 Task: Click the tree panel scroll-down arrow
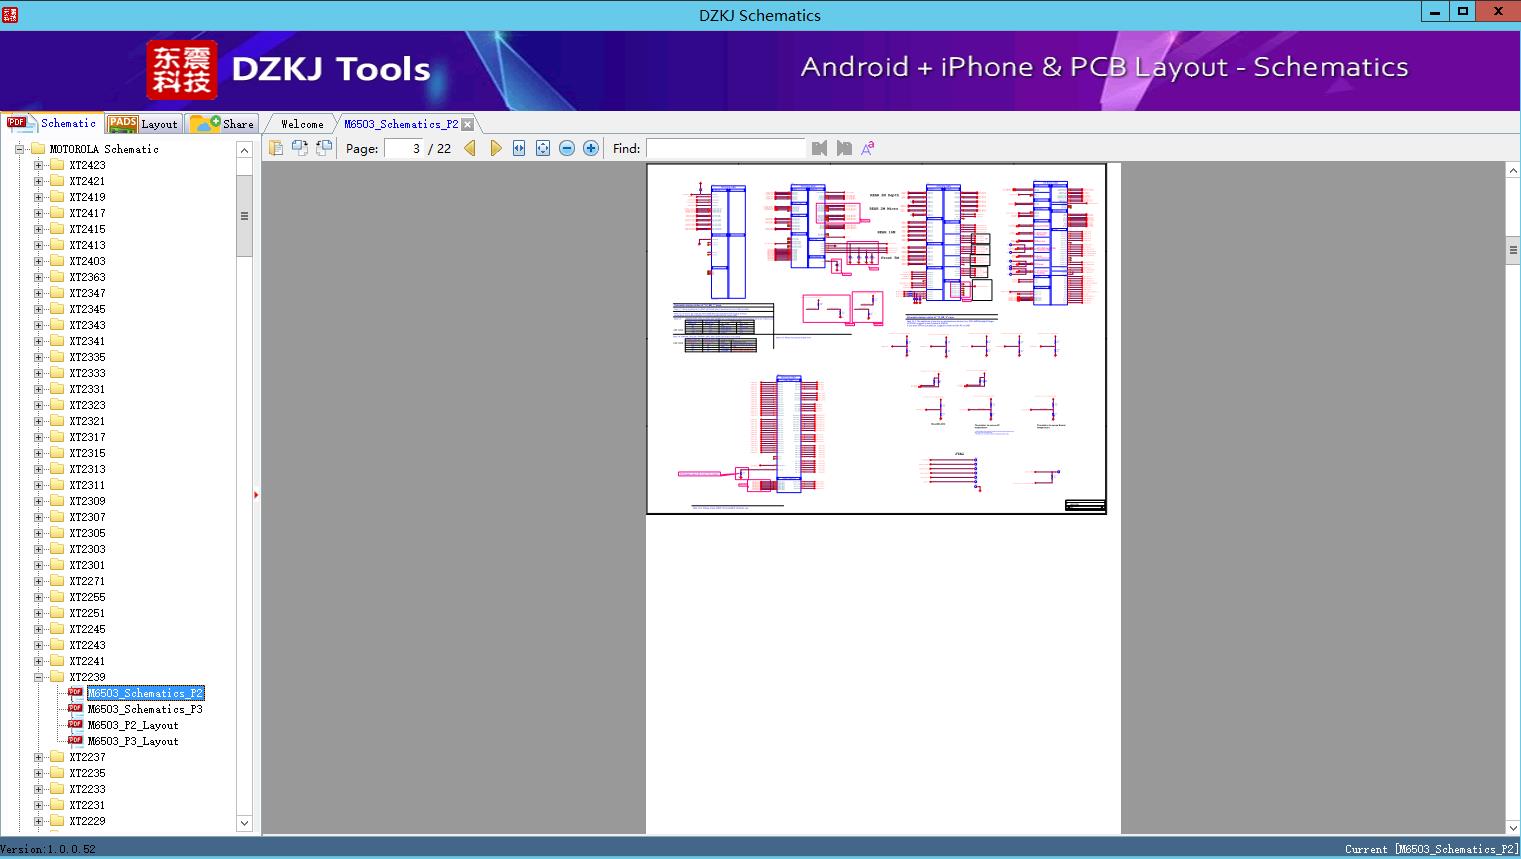(244, 823)
